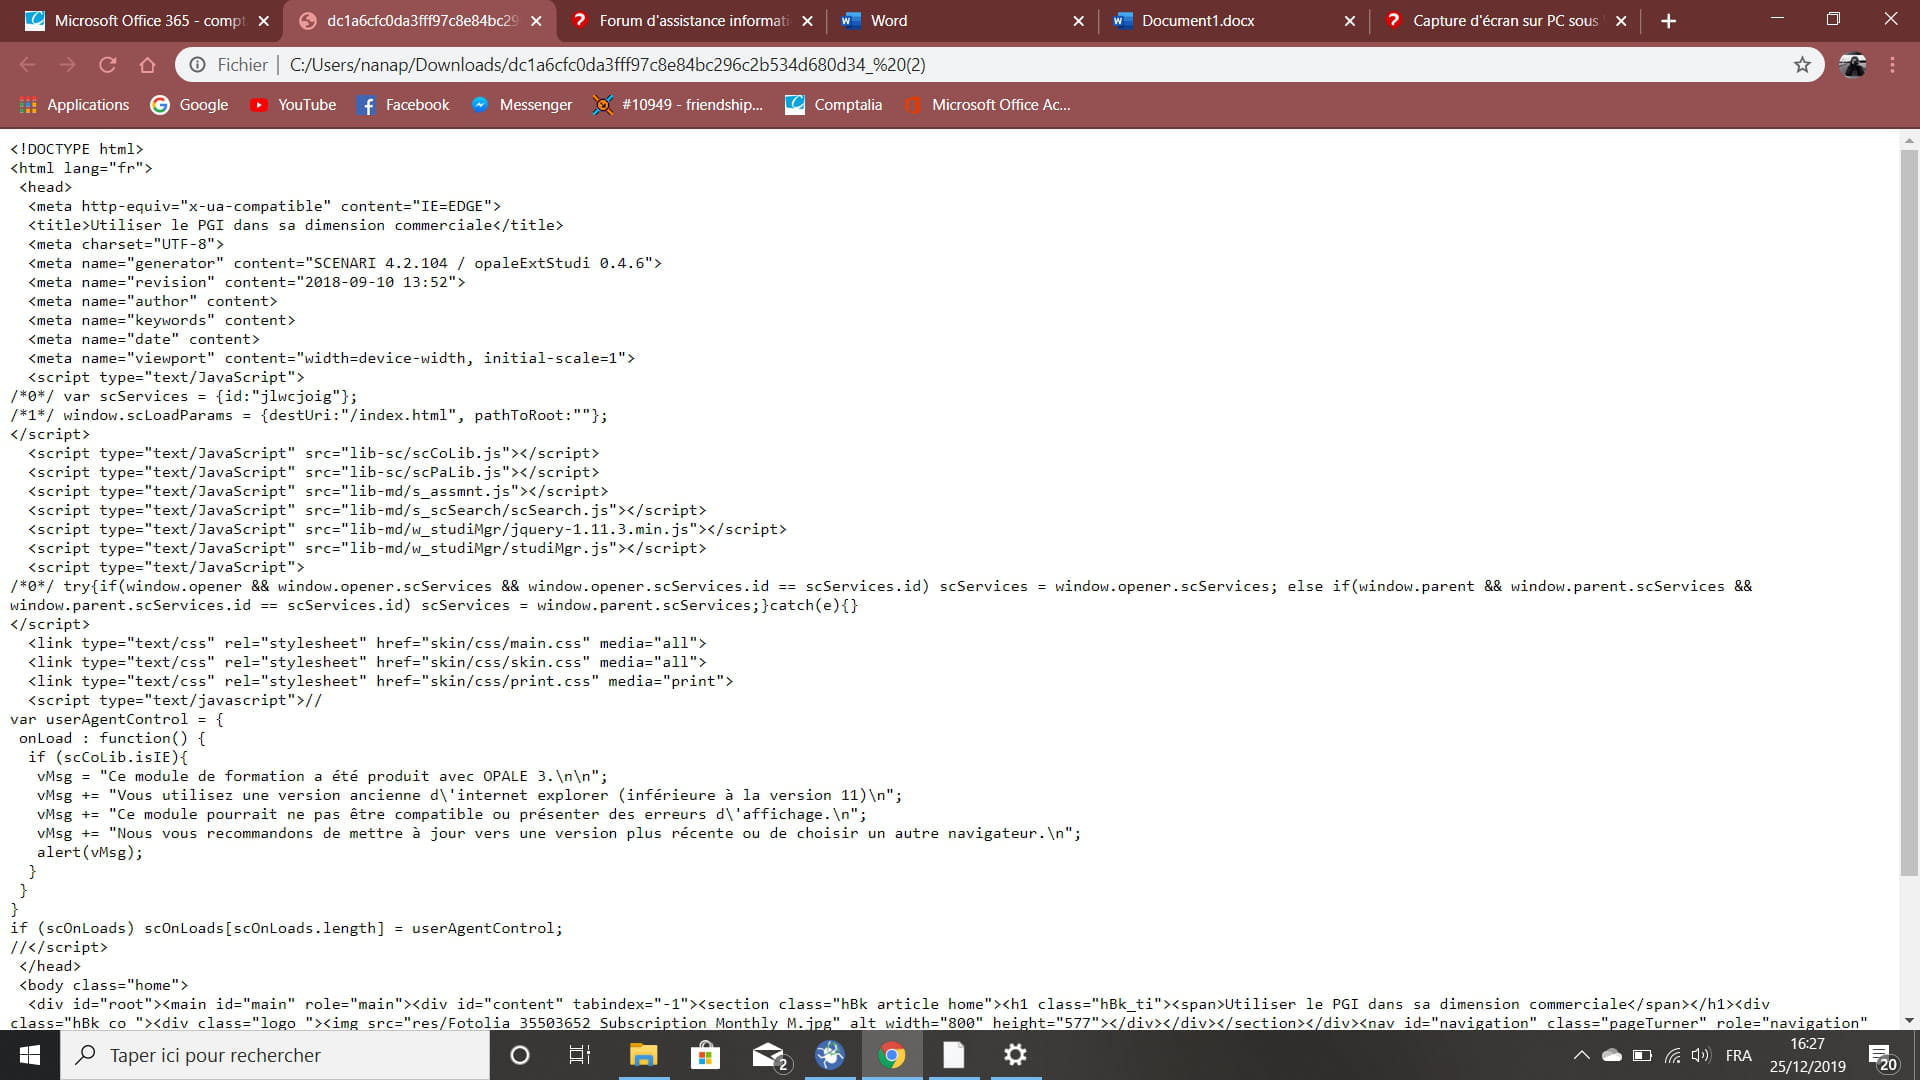Open the Chrome three-dot menu

pyautogui.click(x=1892, y=65)
